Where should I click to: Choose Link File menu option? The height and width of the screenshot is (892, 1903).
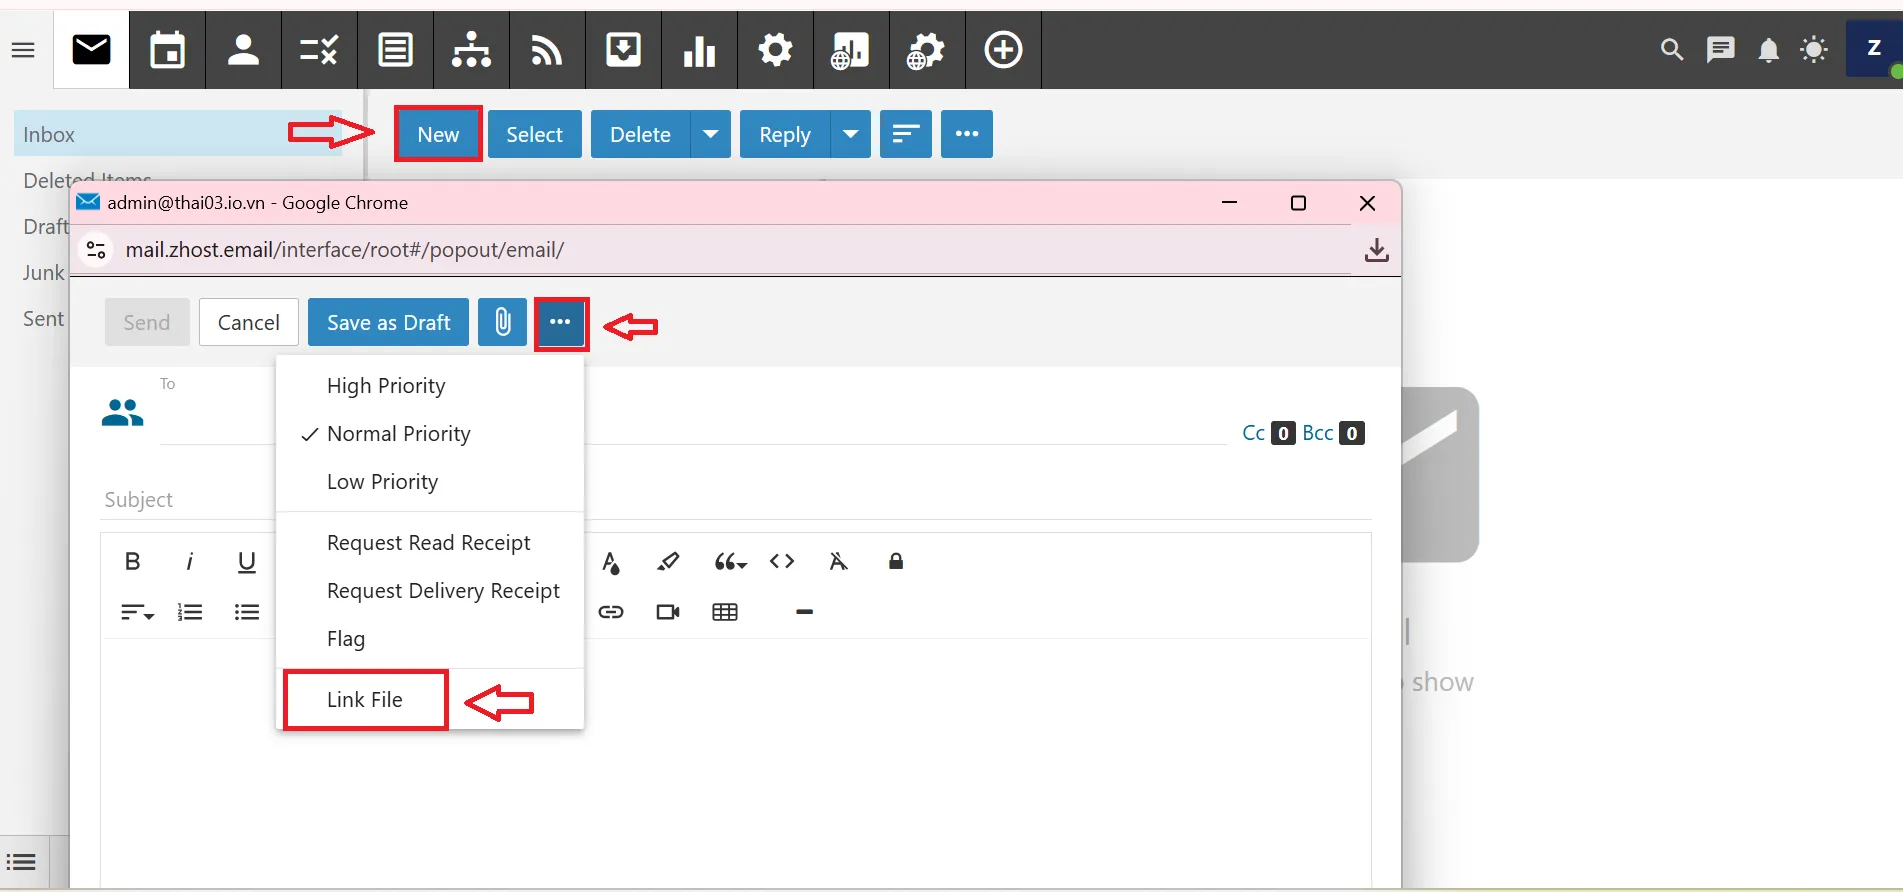tap(365, 700)
